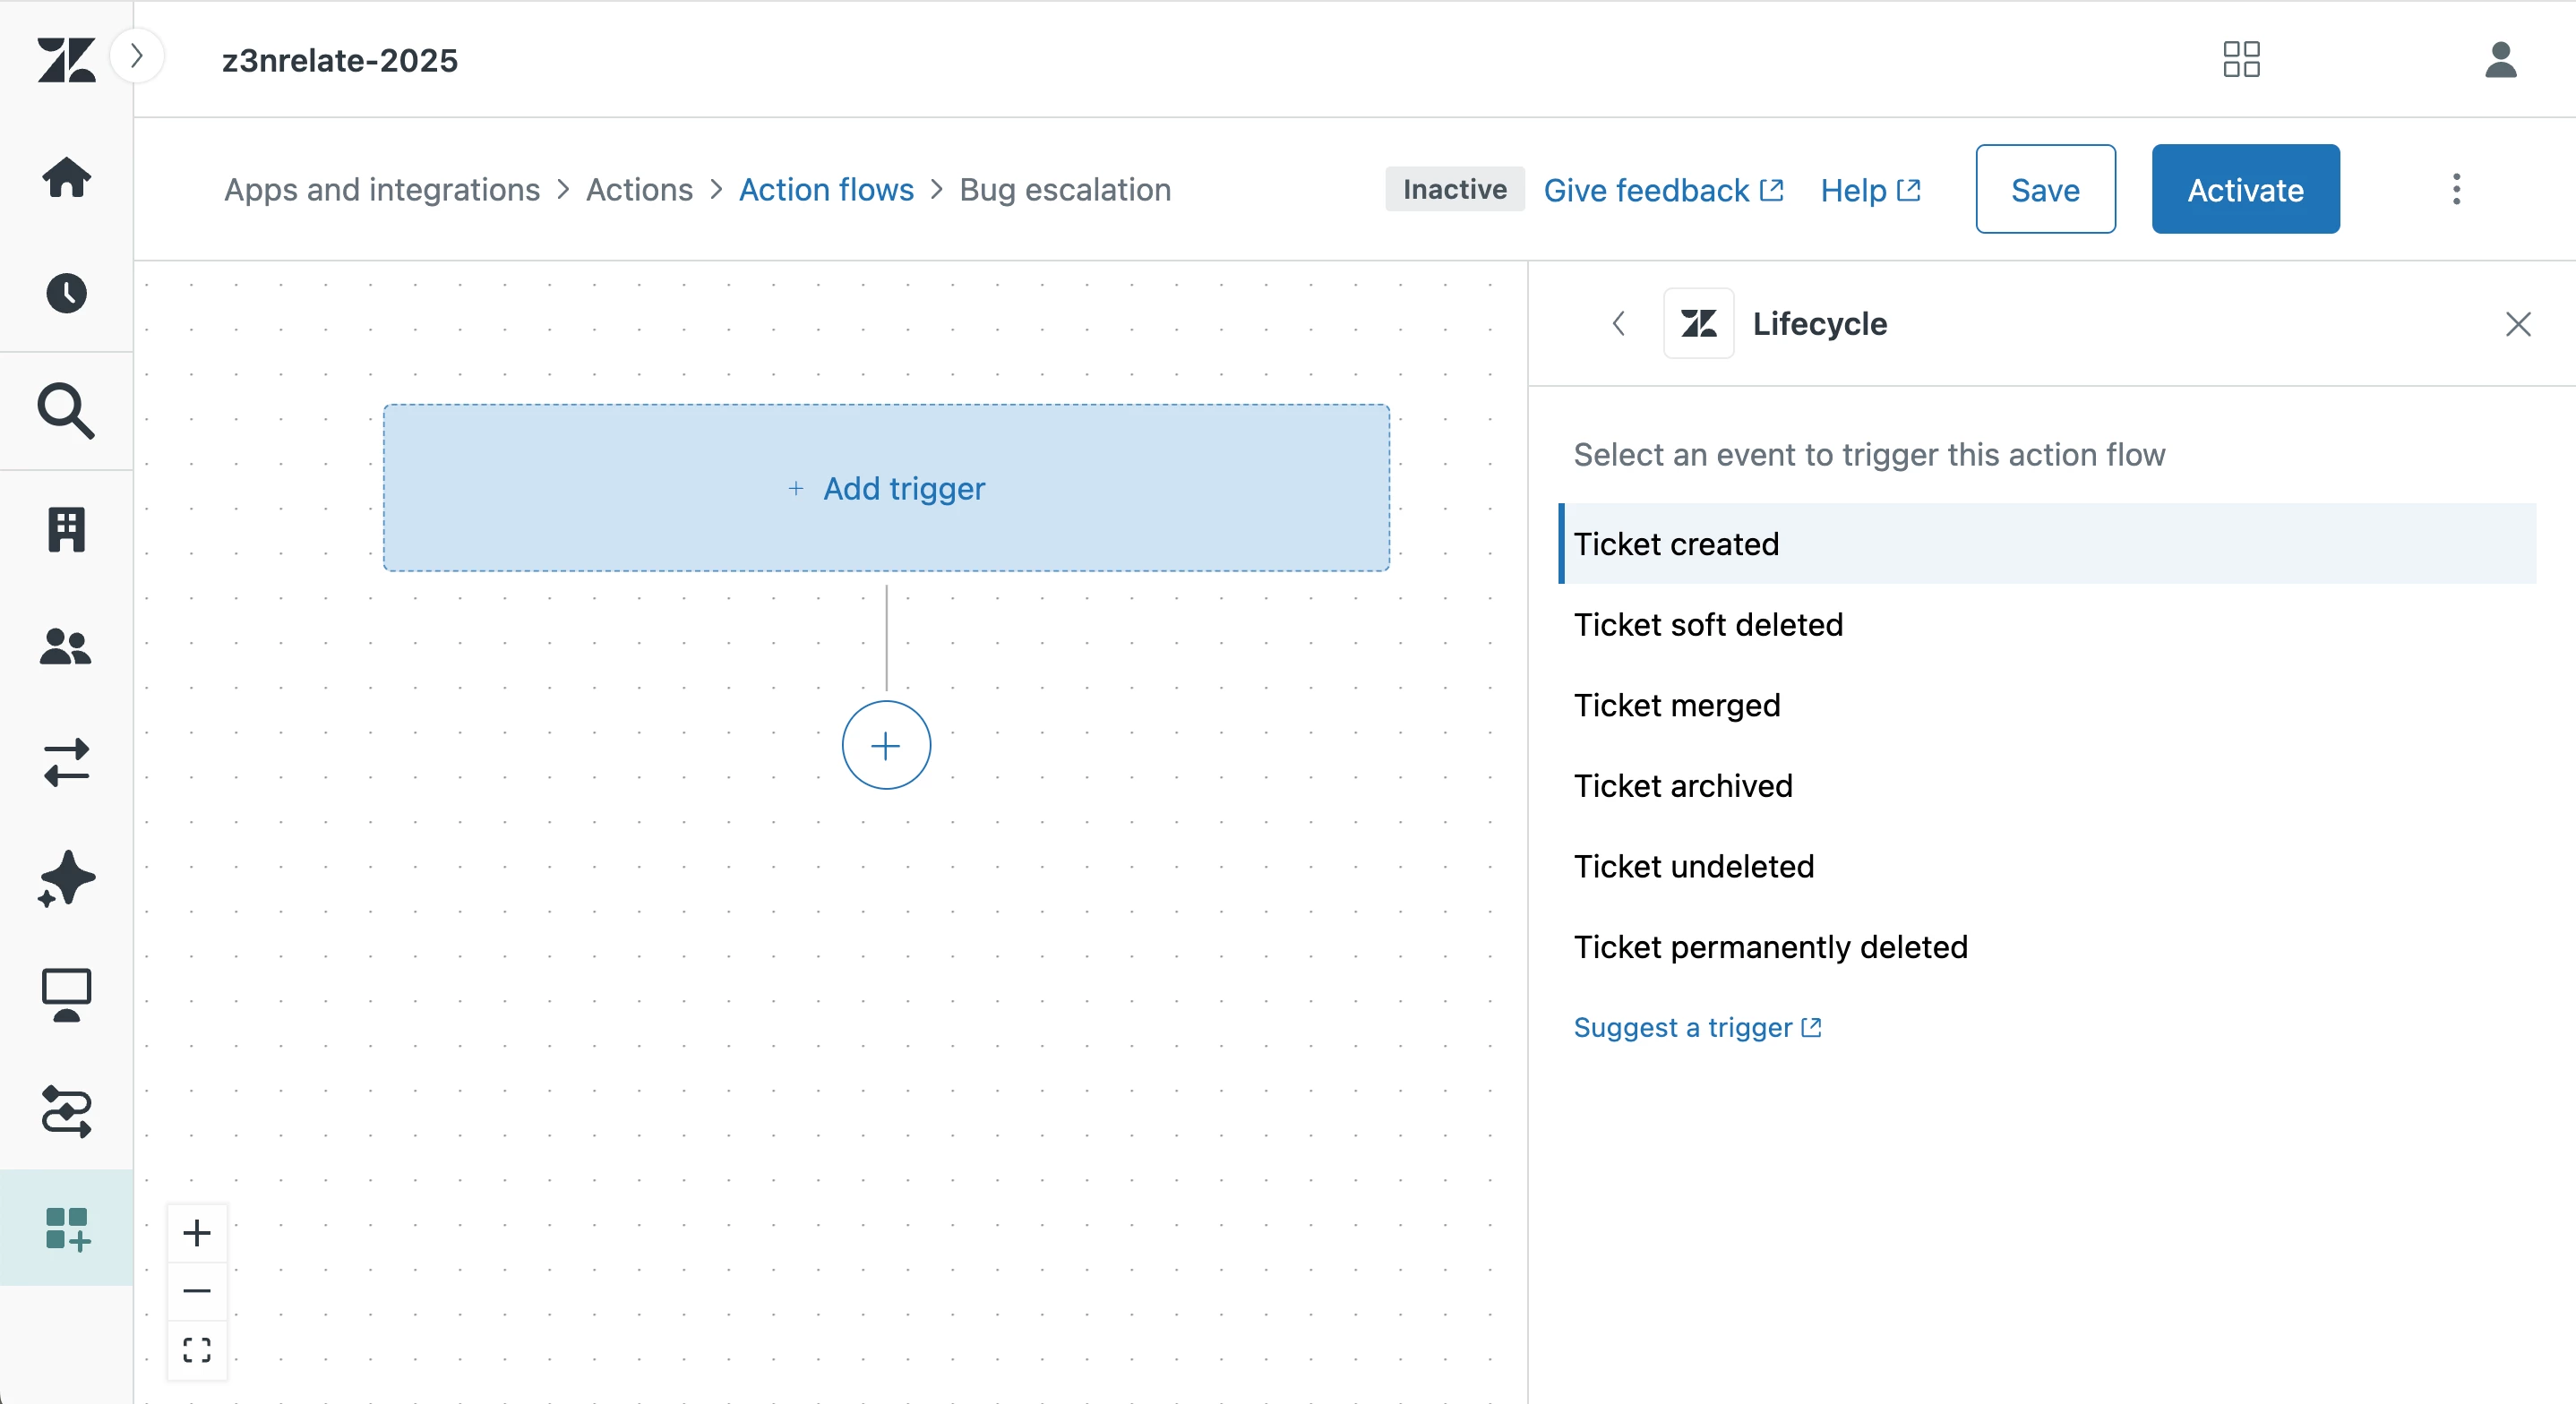The height and width of the screenshot is (1404, 2576).
Task: Open the Channels arrows icon
Action: tap(66, 763)
